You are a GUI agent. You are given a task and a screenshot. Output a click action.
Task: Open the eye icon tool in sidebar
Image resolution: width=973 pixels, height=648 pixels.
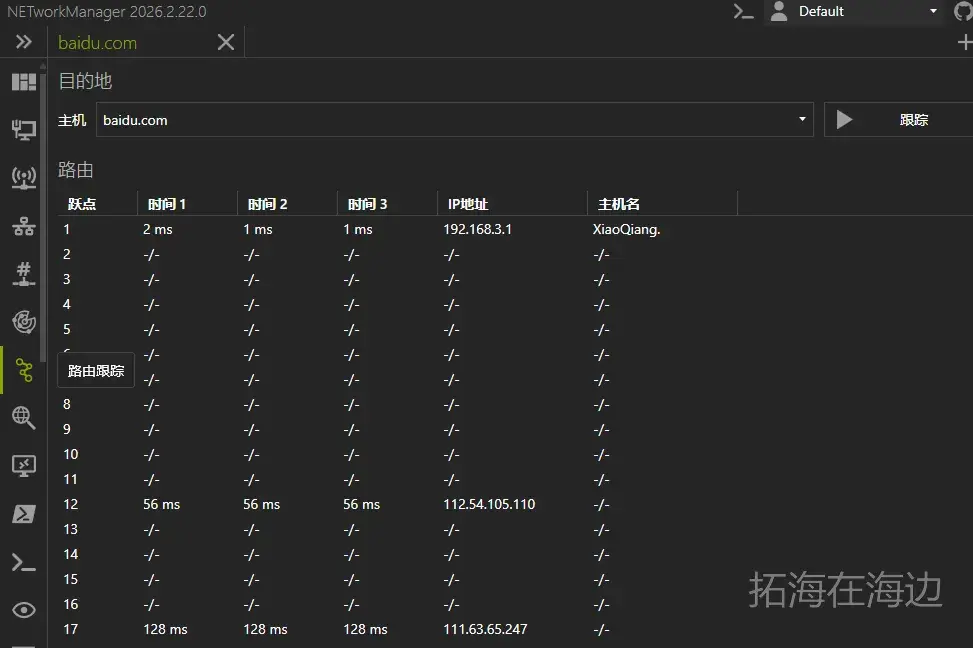[24, 610]
